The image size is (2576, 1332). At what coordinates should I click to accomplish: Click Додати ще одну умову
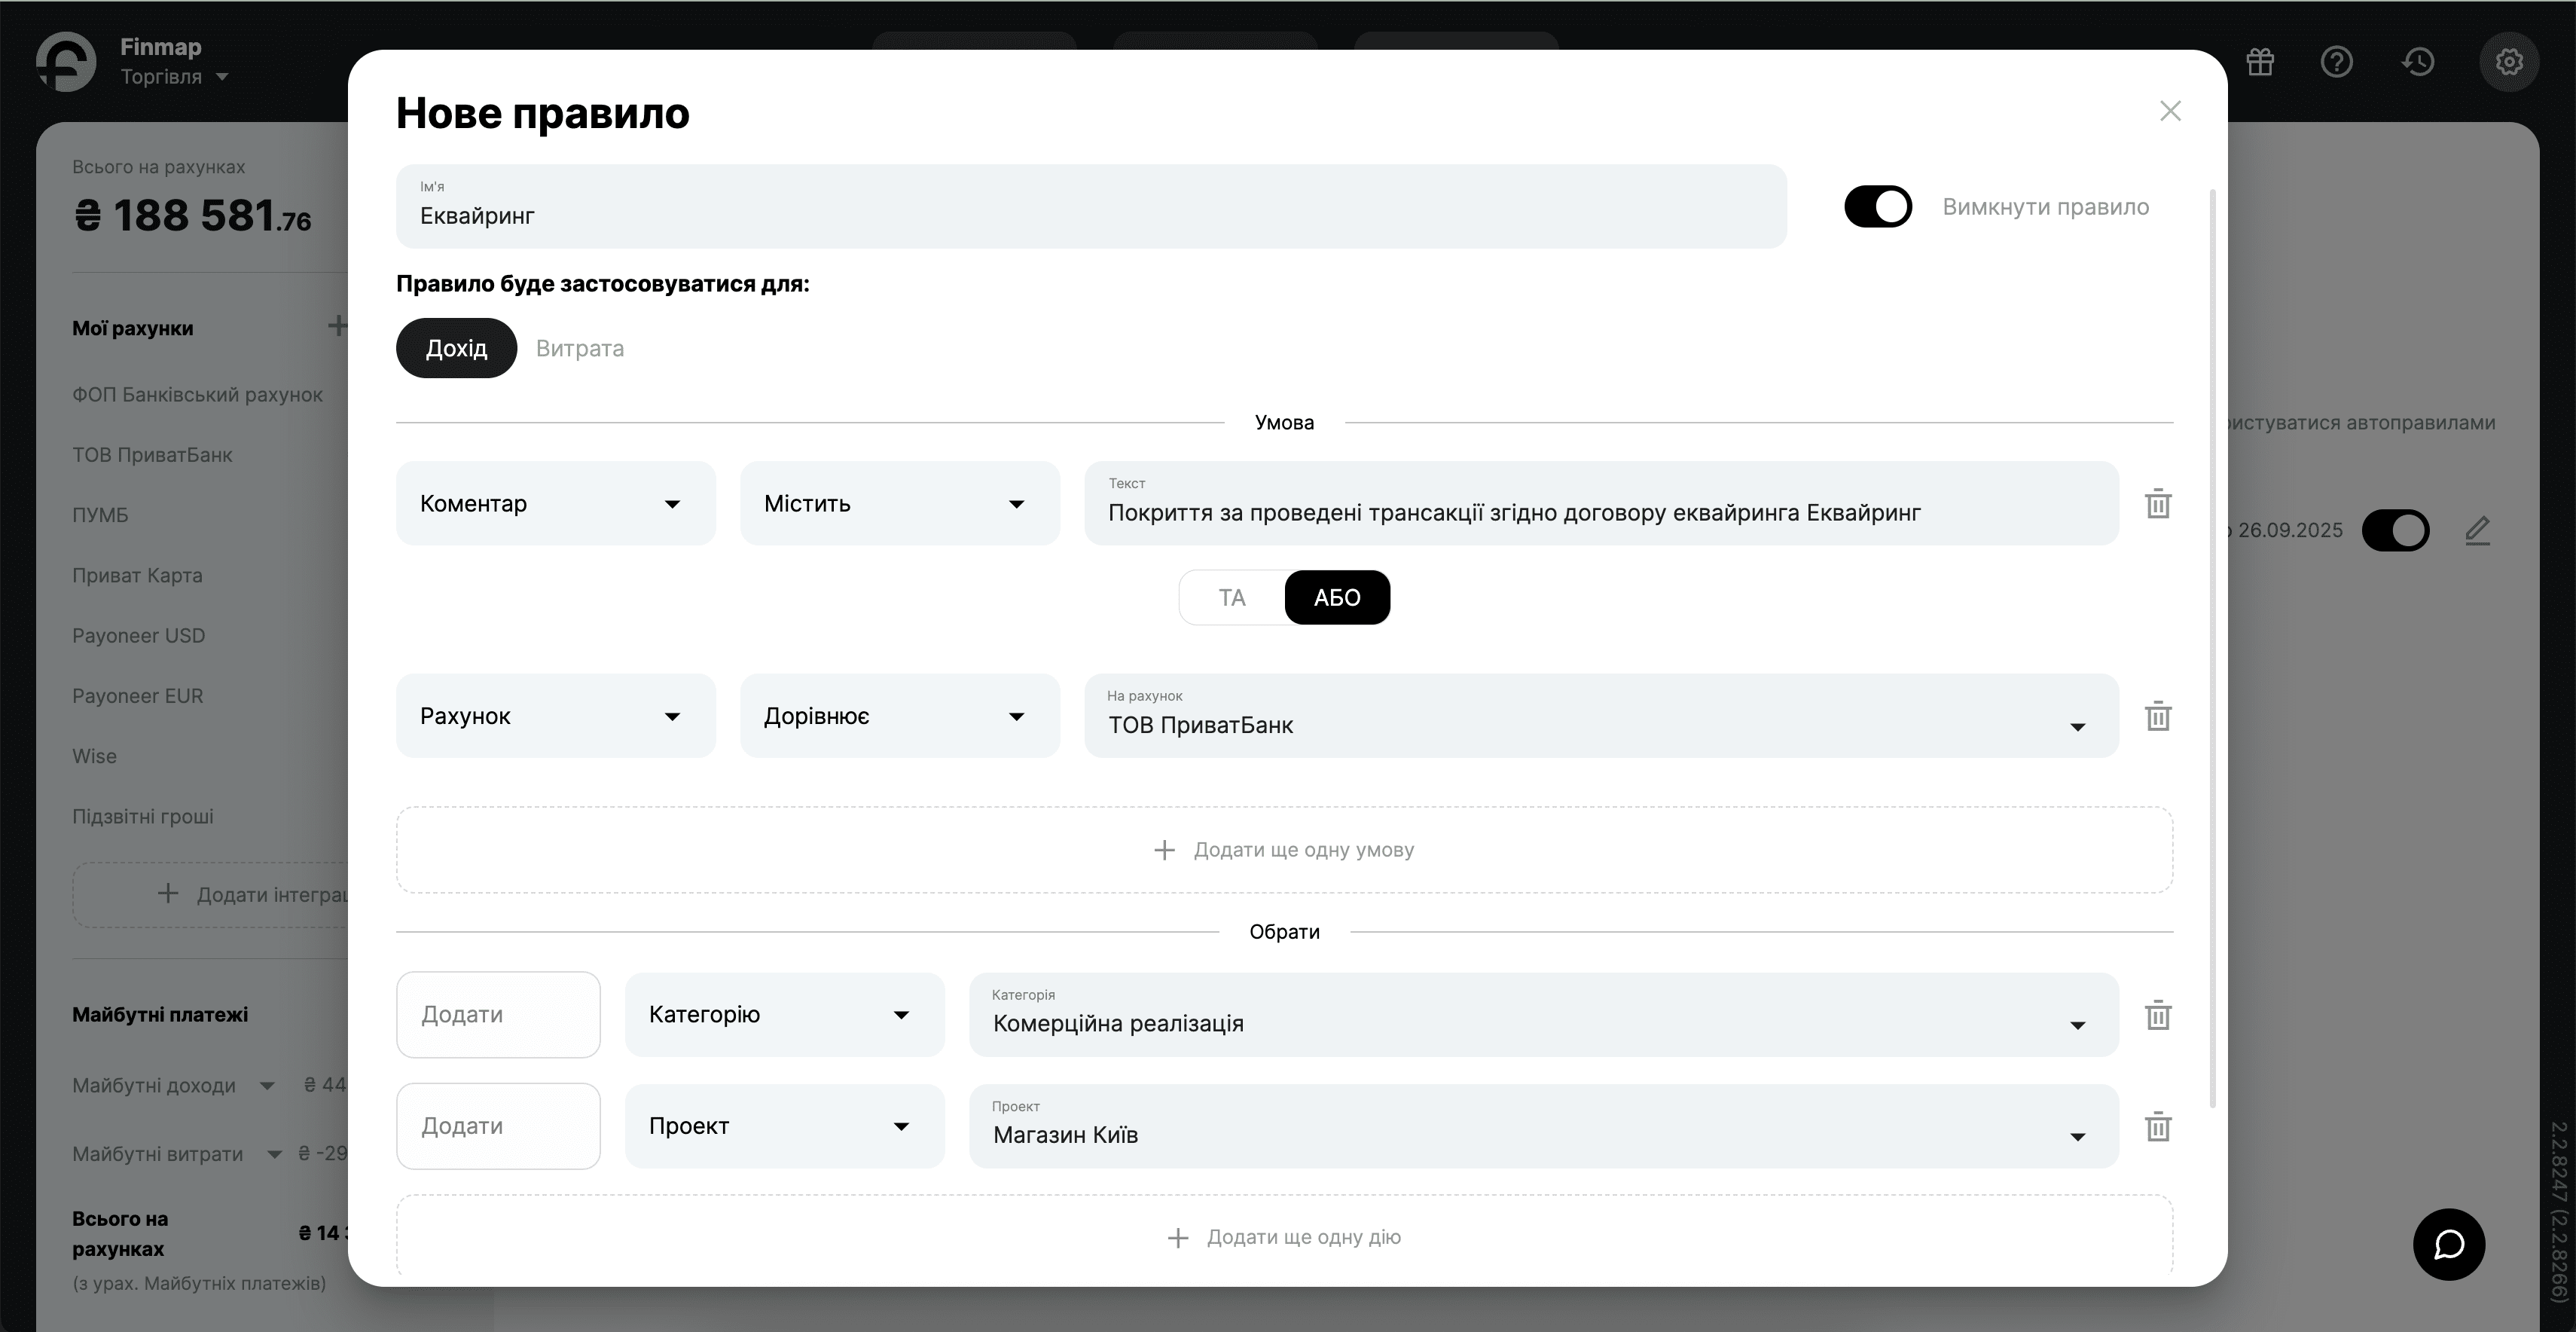pos(1284,850)
